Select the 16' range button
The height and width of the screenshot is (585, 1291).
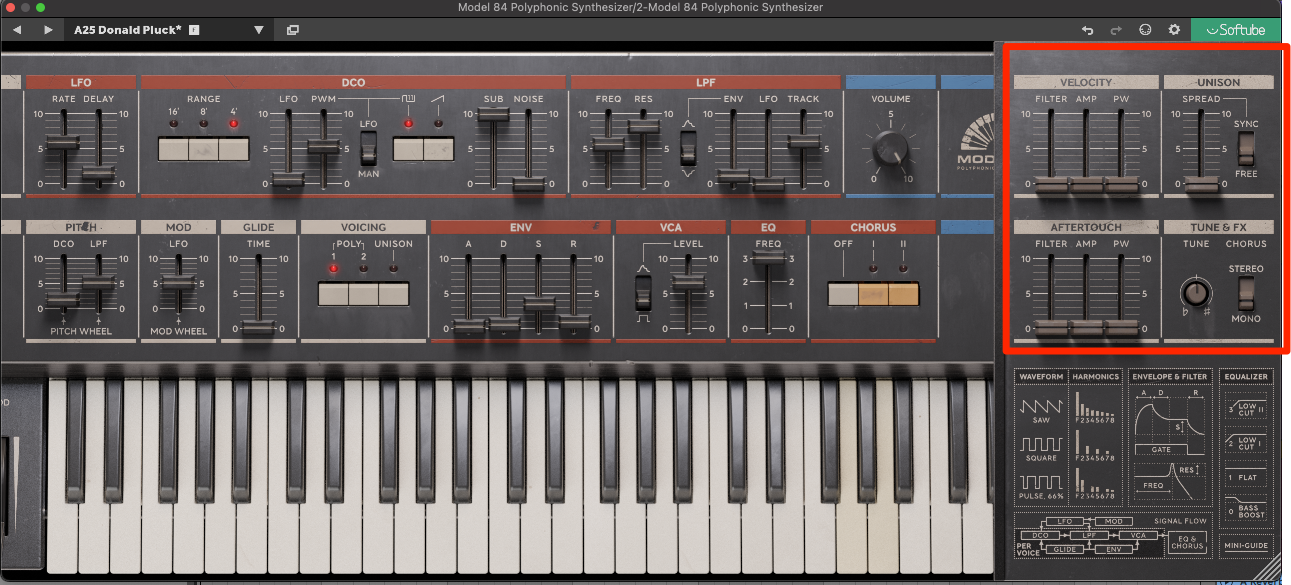[173, 149]
